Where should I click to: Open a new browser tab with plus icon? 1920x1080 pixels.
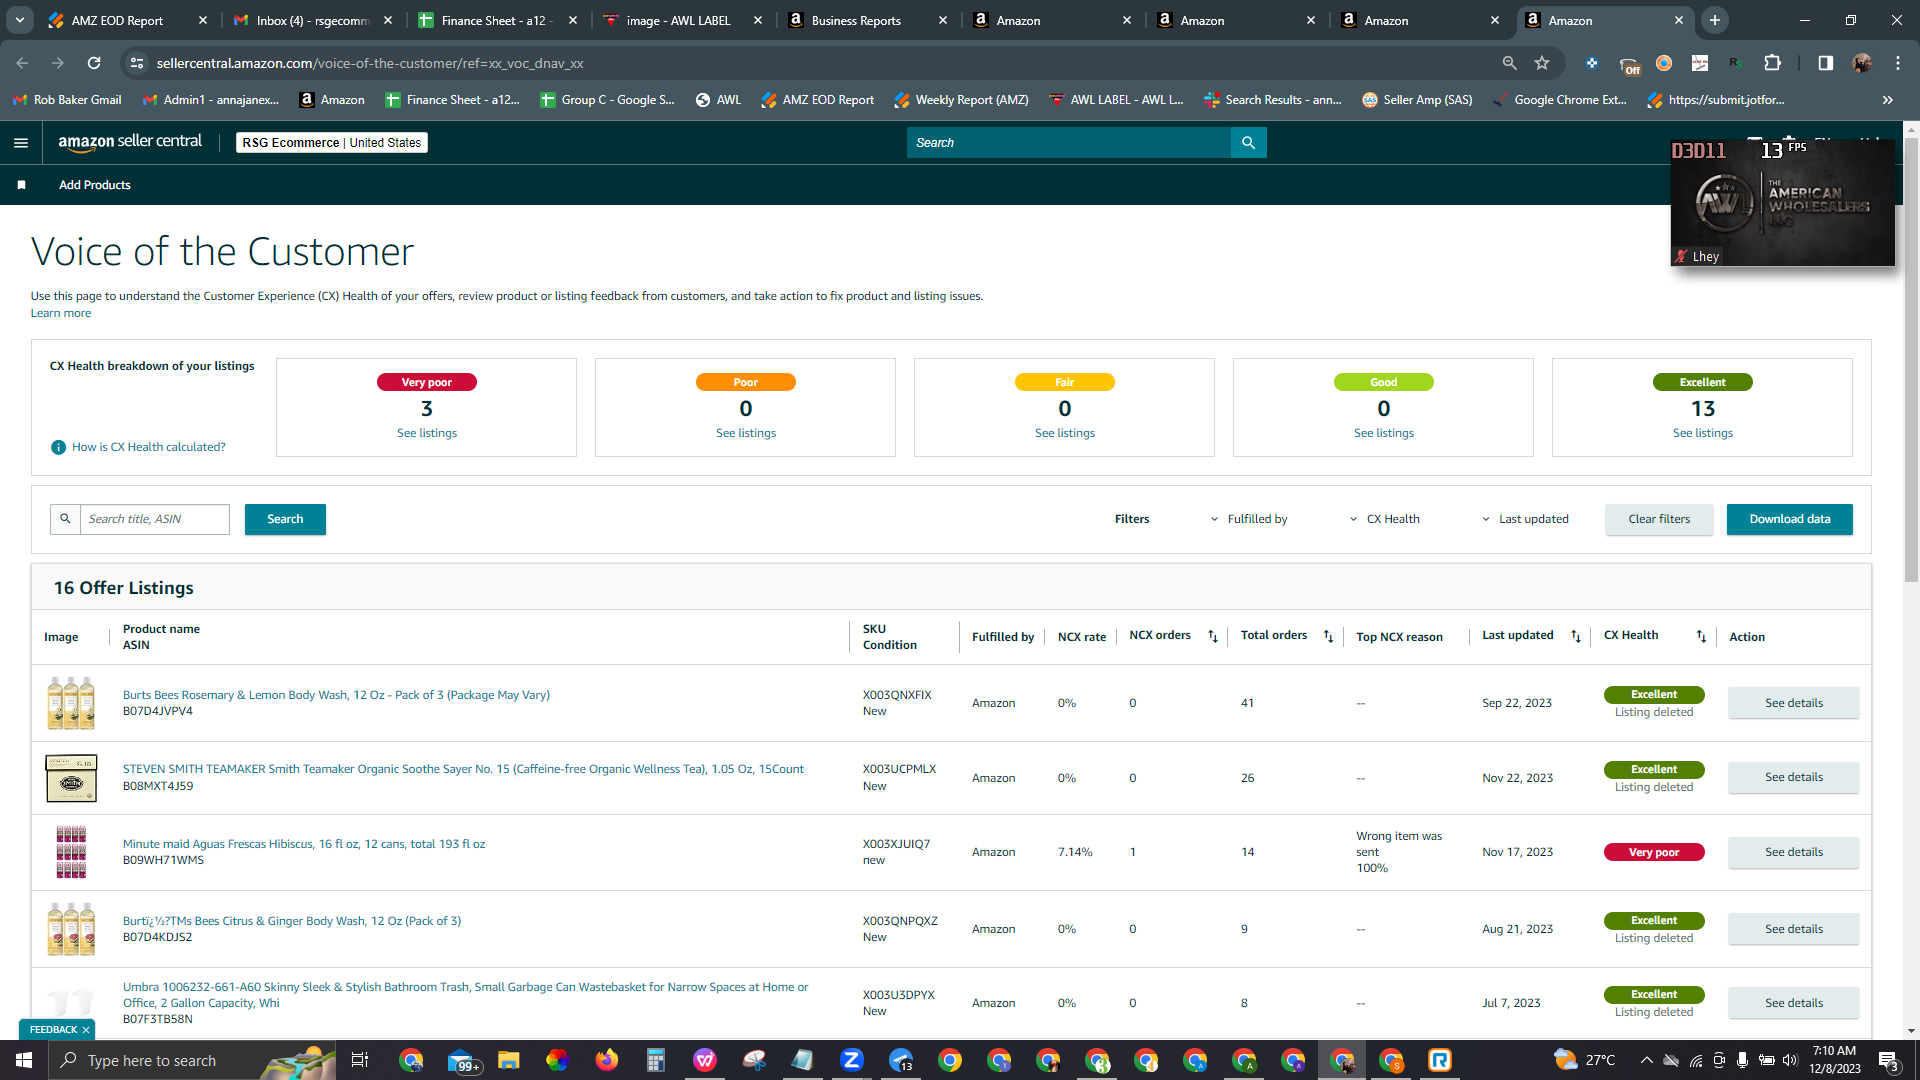point(1715,20)
